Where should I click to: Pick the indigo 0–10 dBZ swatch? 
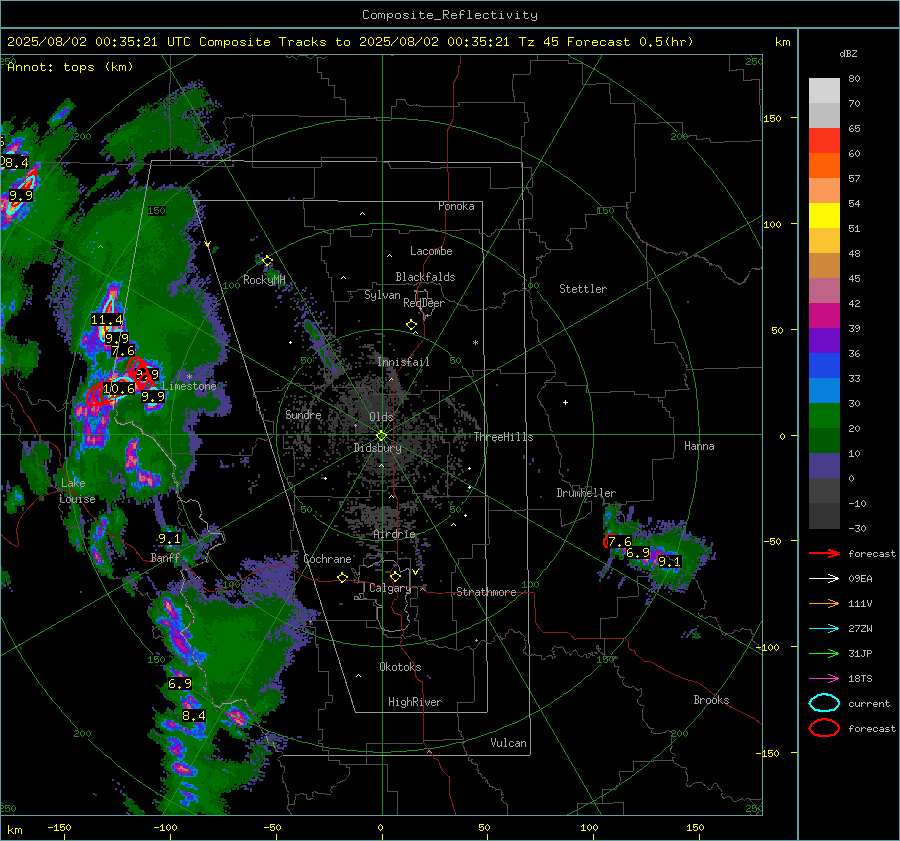pyautogui.click(x=824, y=466)
